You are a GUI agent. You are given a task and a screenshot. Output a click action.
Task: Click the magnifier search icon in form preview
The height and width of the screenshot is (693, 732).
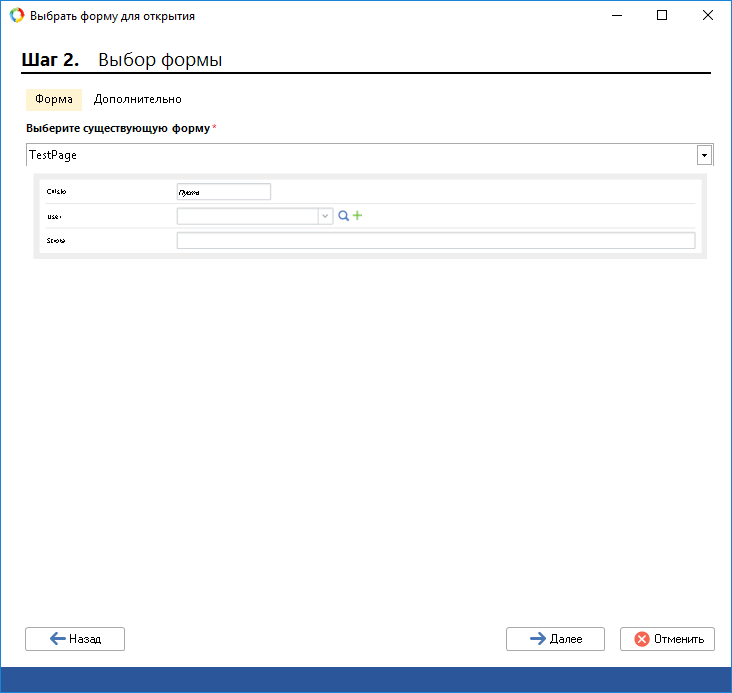coord(343,215)
